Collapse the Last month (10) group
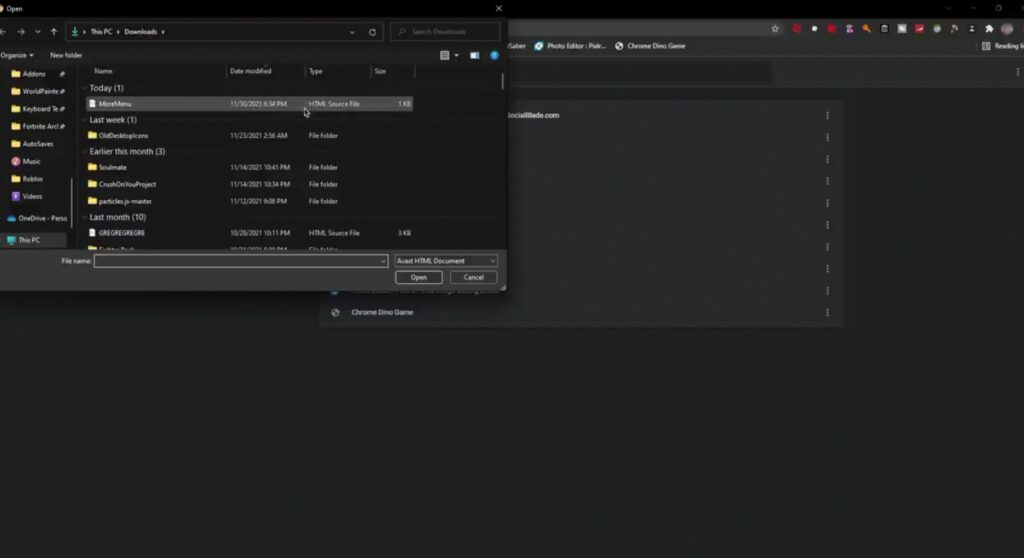This screenshot has width=1024, height=558. (x=84, y=217)
